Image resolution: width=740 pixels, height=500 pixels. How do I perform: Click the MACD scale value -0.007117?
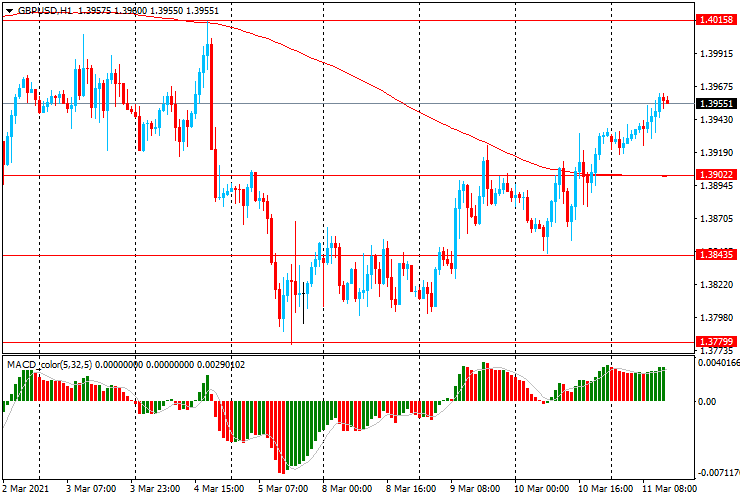coord(719,473)
